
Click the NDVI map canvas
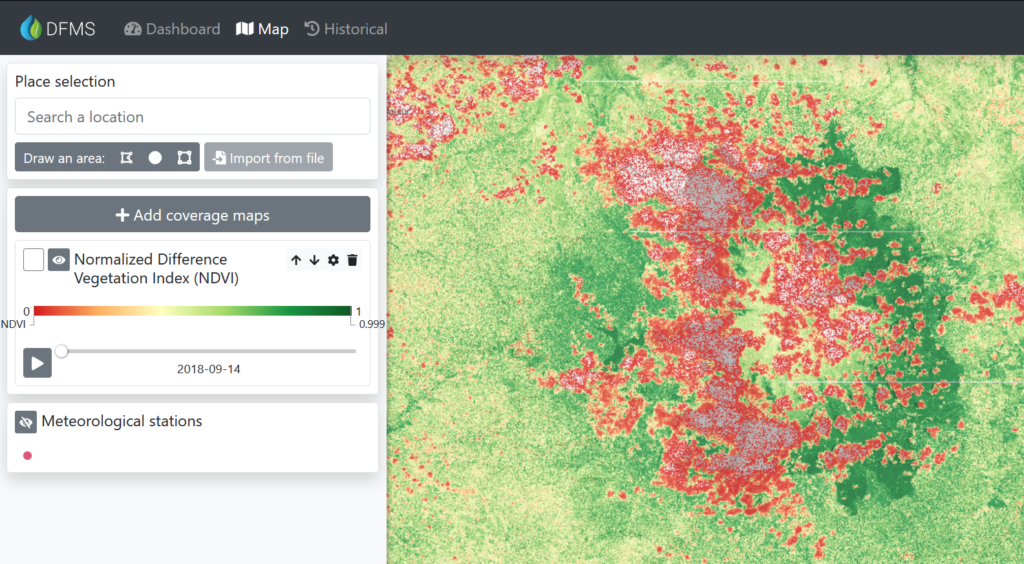(705, 309)
